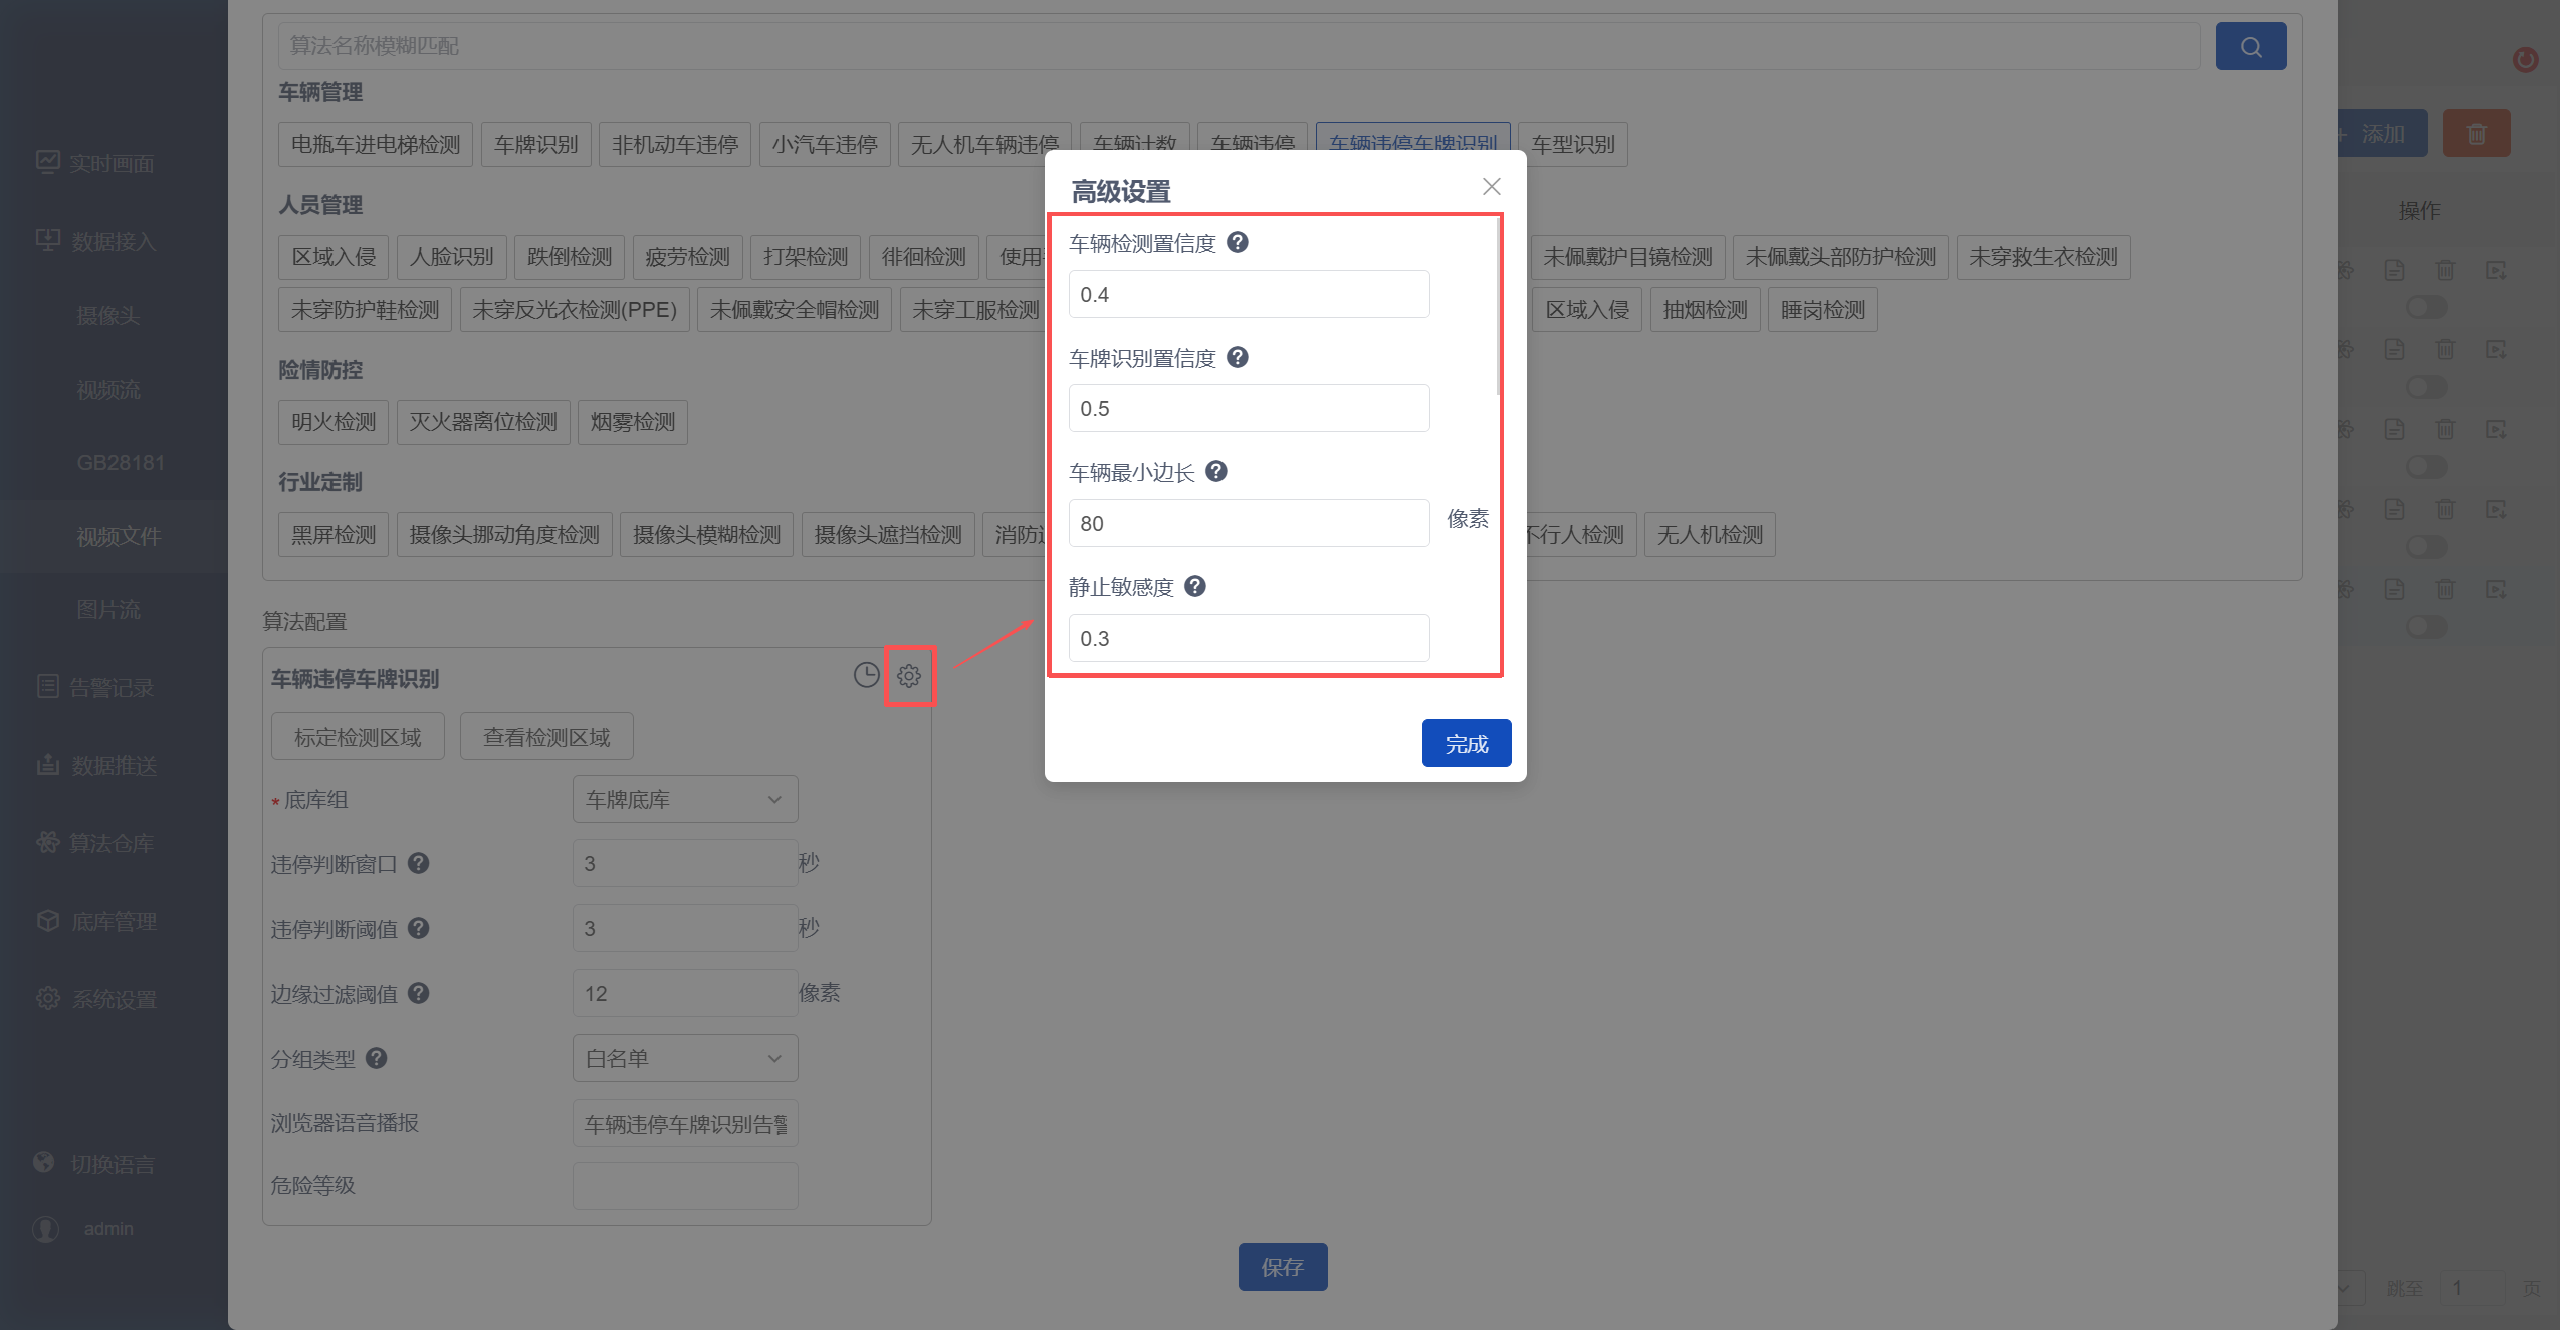
Task: Select 摄像头 submenu item
Action: (108, 316)
